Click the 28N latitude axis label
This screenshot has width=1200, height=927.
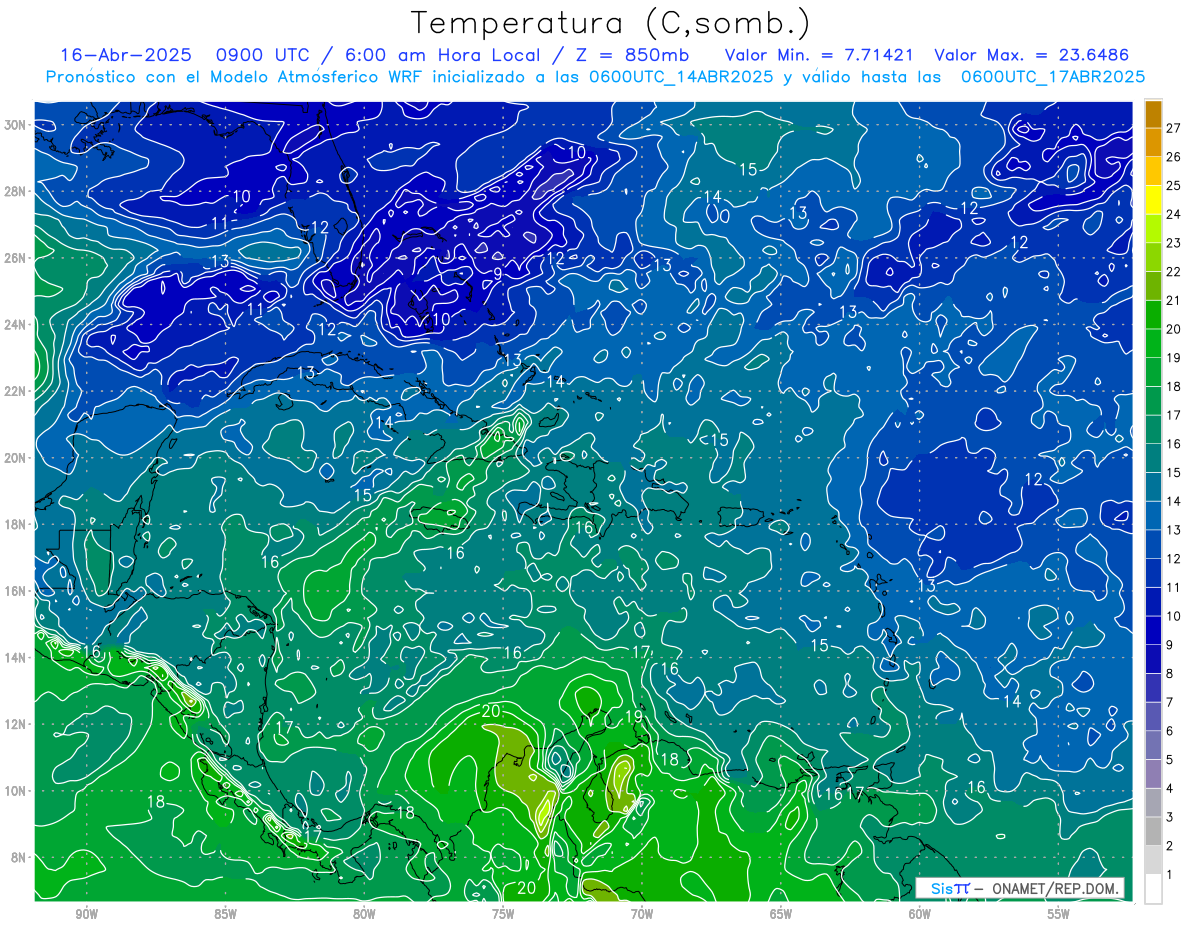point(17,191)
